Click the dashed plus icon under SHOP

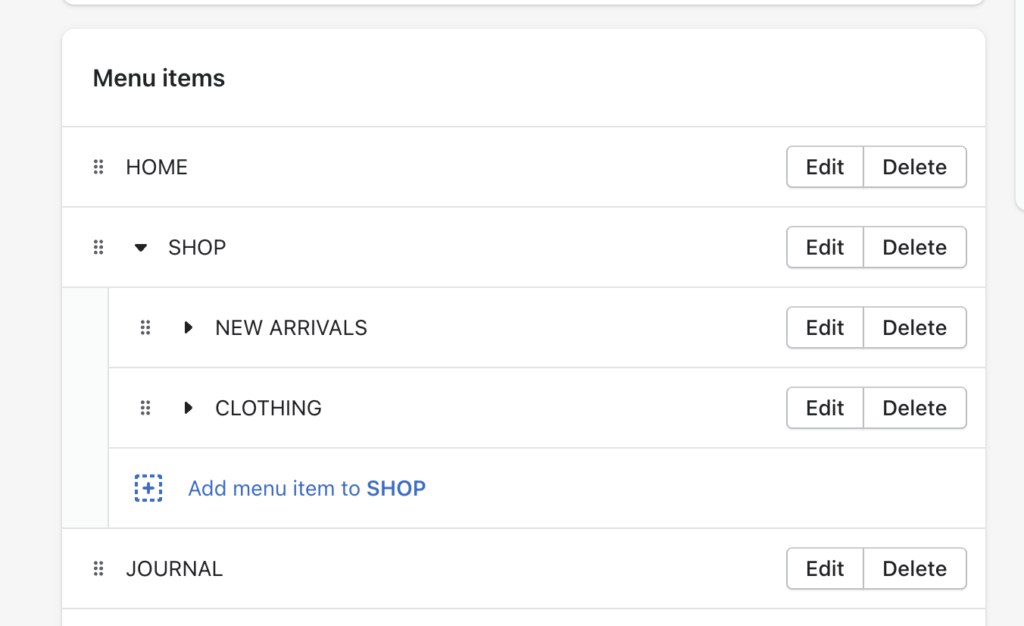(x=148, y=488)
